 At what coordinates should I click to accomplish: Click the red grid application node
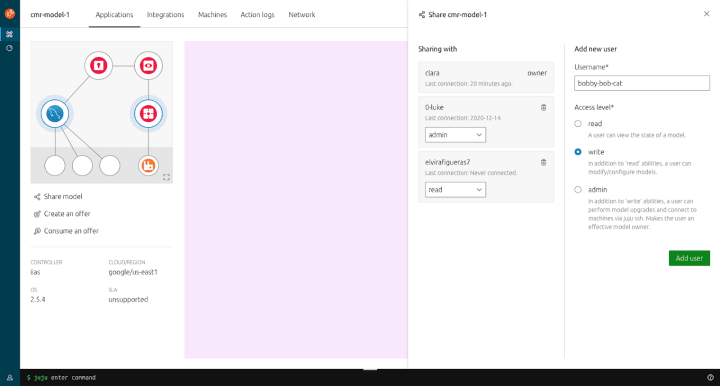(x=148, y=113)
